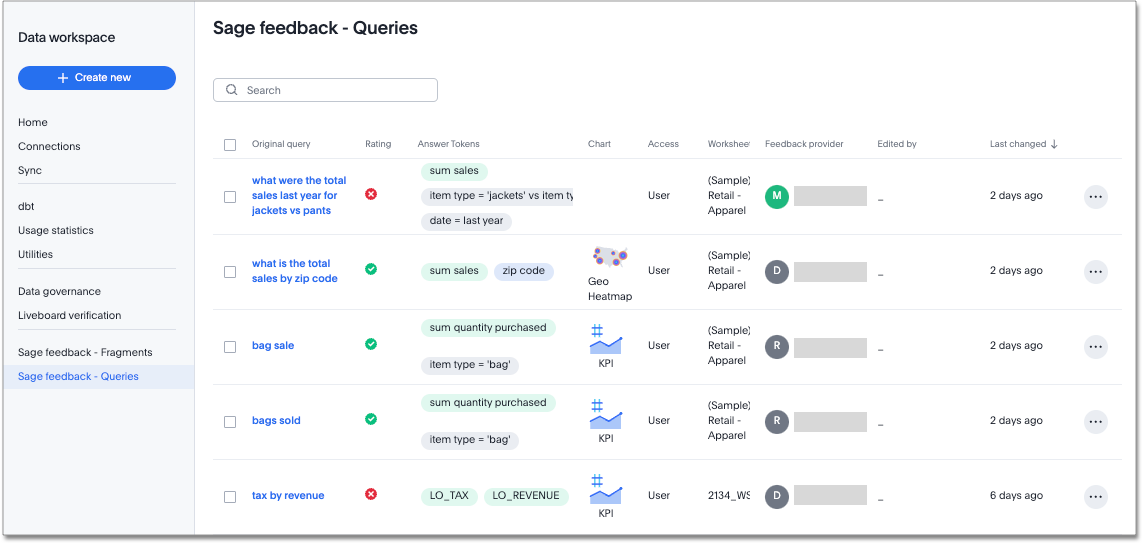
Task: Click the green 'M' feedback provider avatar
Action: click(x=777, y=196)
